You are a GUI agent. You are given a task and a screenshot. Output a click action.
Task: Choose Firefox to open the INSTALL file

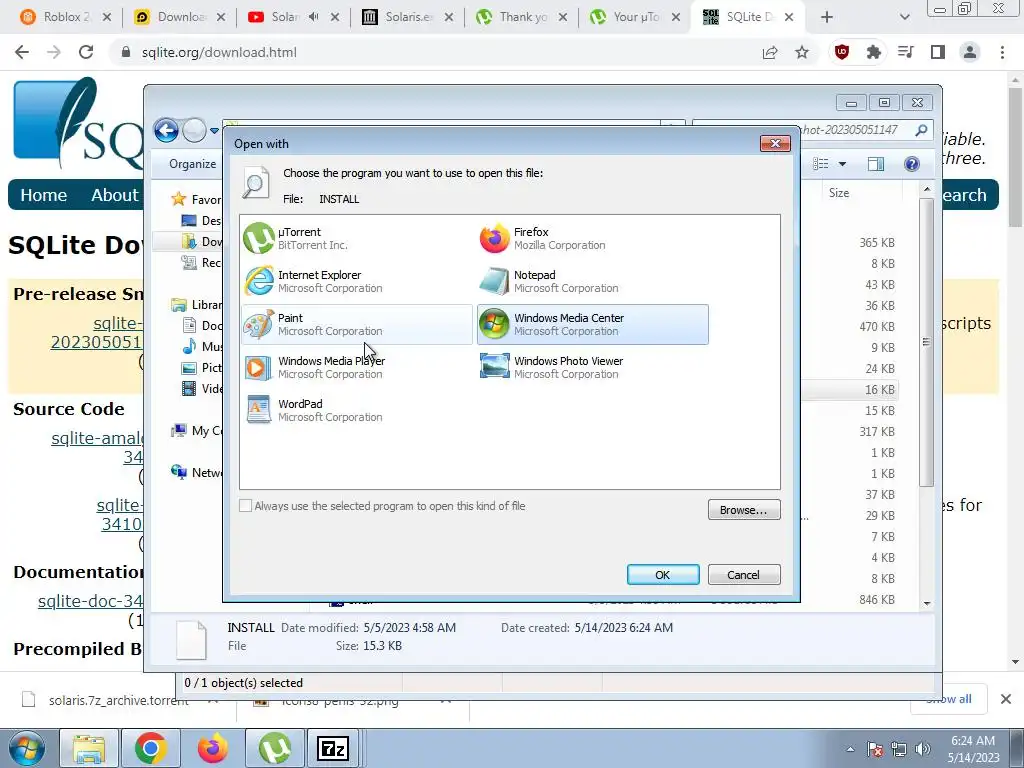click(x=592, y=238)
